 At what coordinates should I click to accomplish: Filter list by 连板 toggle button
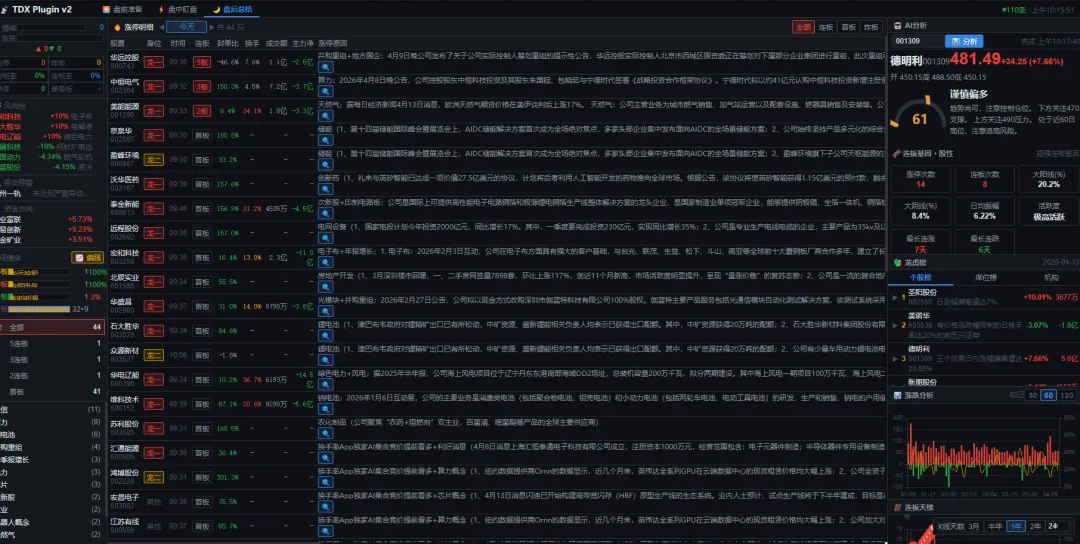pos(826,27)
